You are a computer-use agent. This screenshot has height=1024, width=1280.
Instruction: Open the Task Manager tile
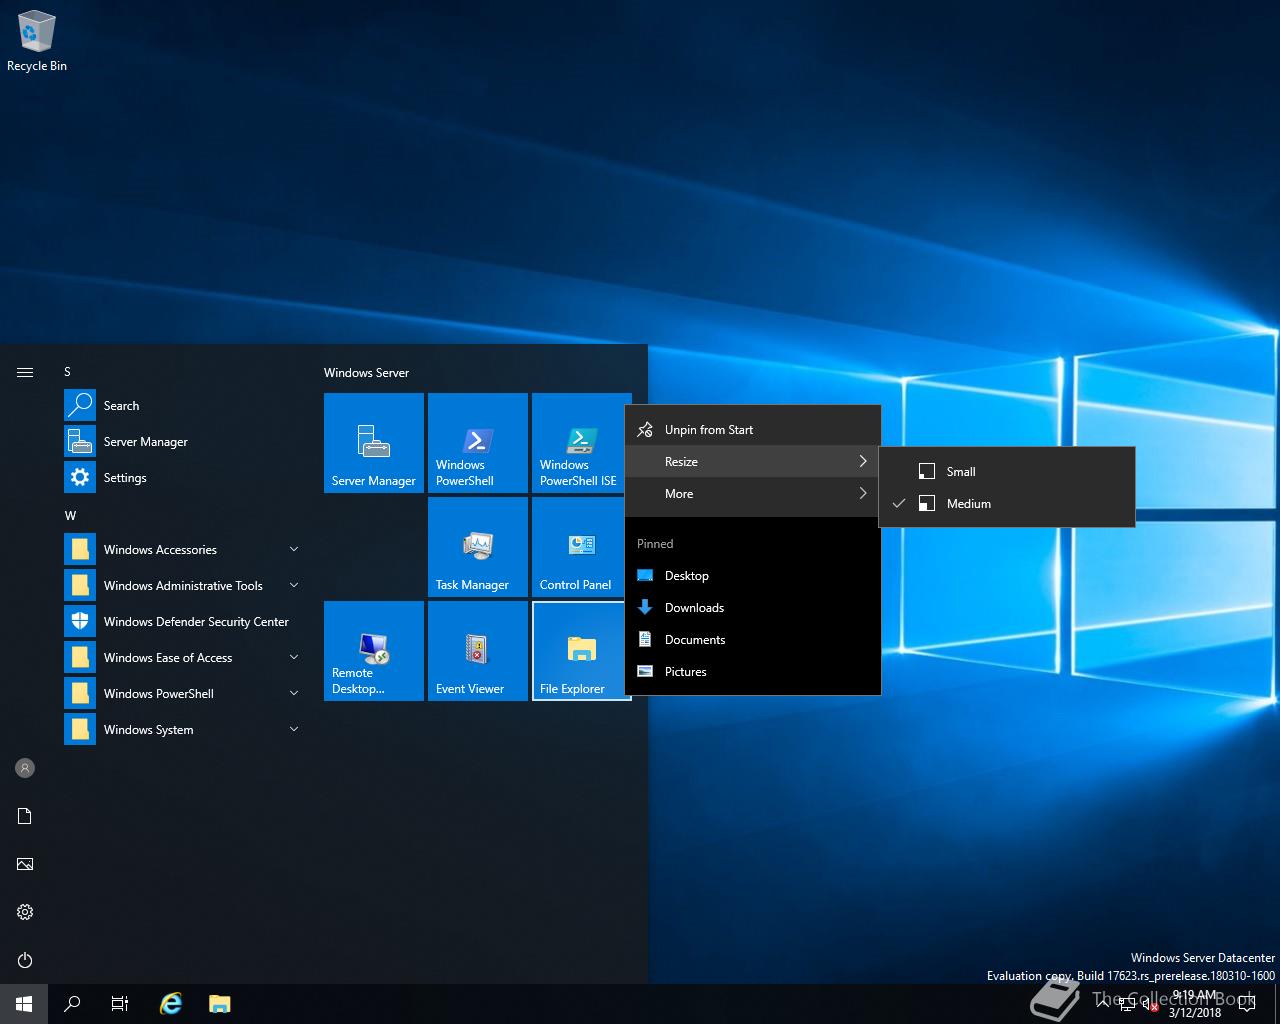[x=478, y=547]
